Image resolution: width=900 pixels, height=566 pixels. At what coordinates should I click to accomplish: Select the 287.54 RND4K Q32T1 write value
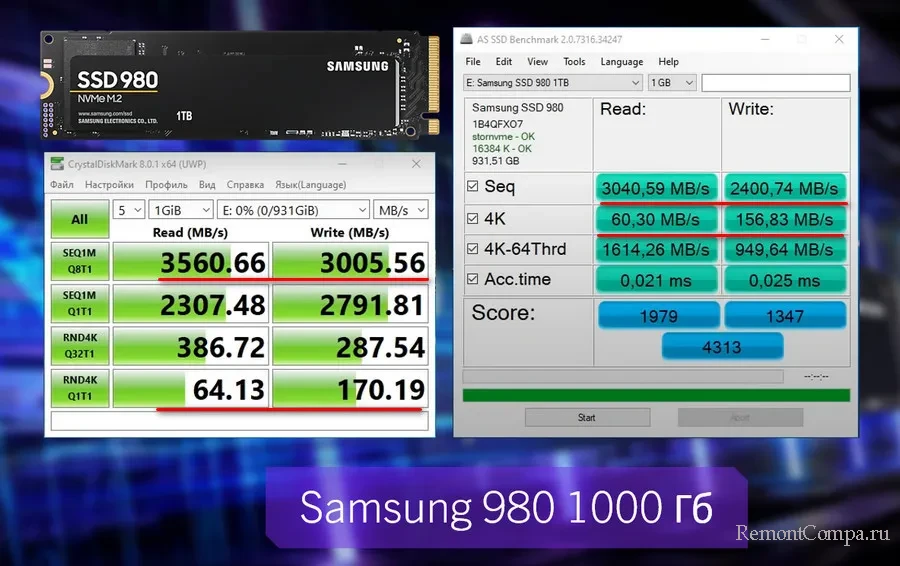point(350,347)
